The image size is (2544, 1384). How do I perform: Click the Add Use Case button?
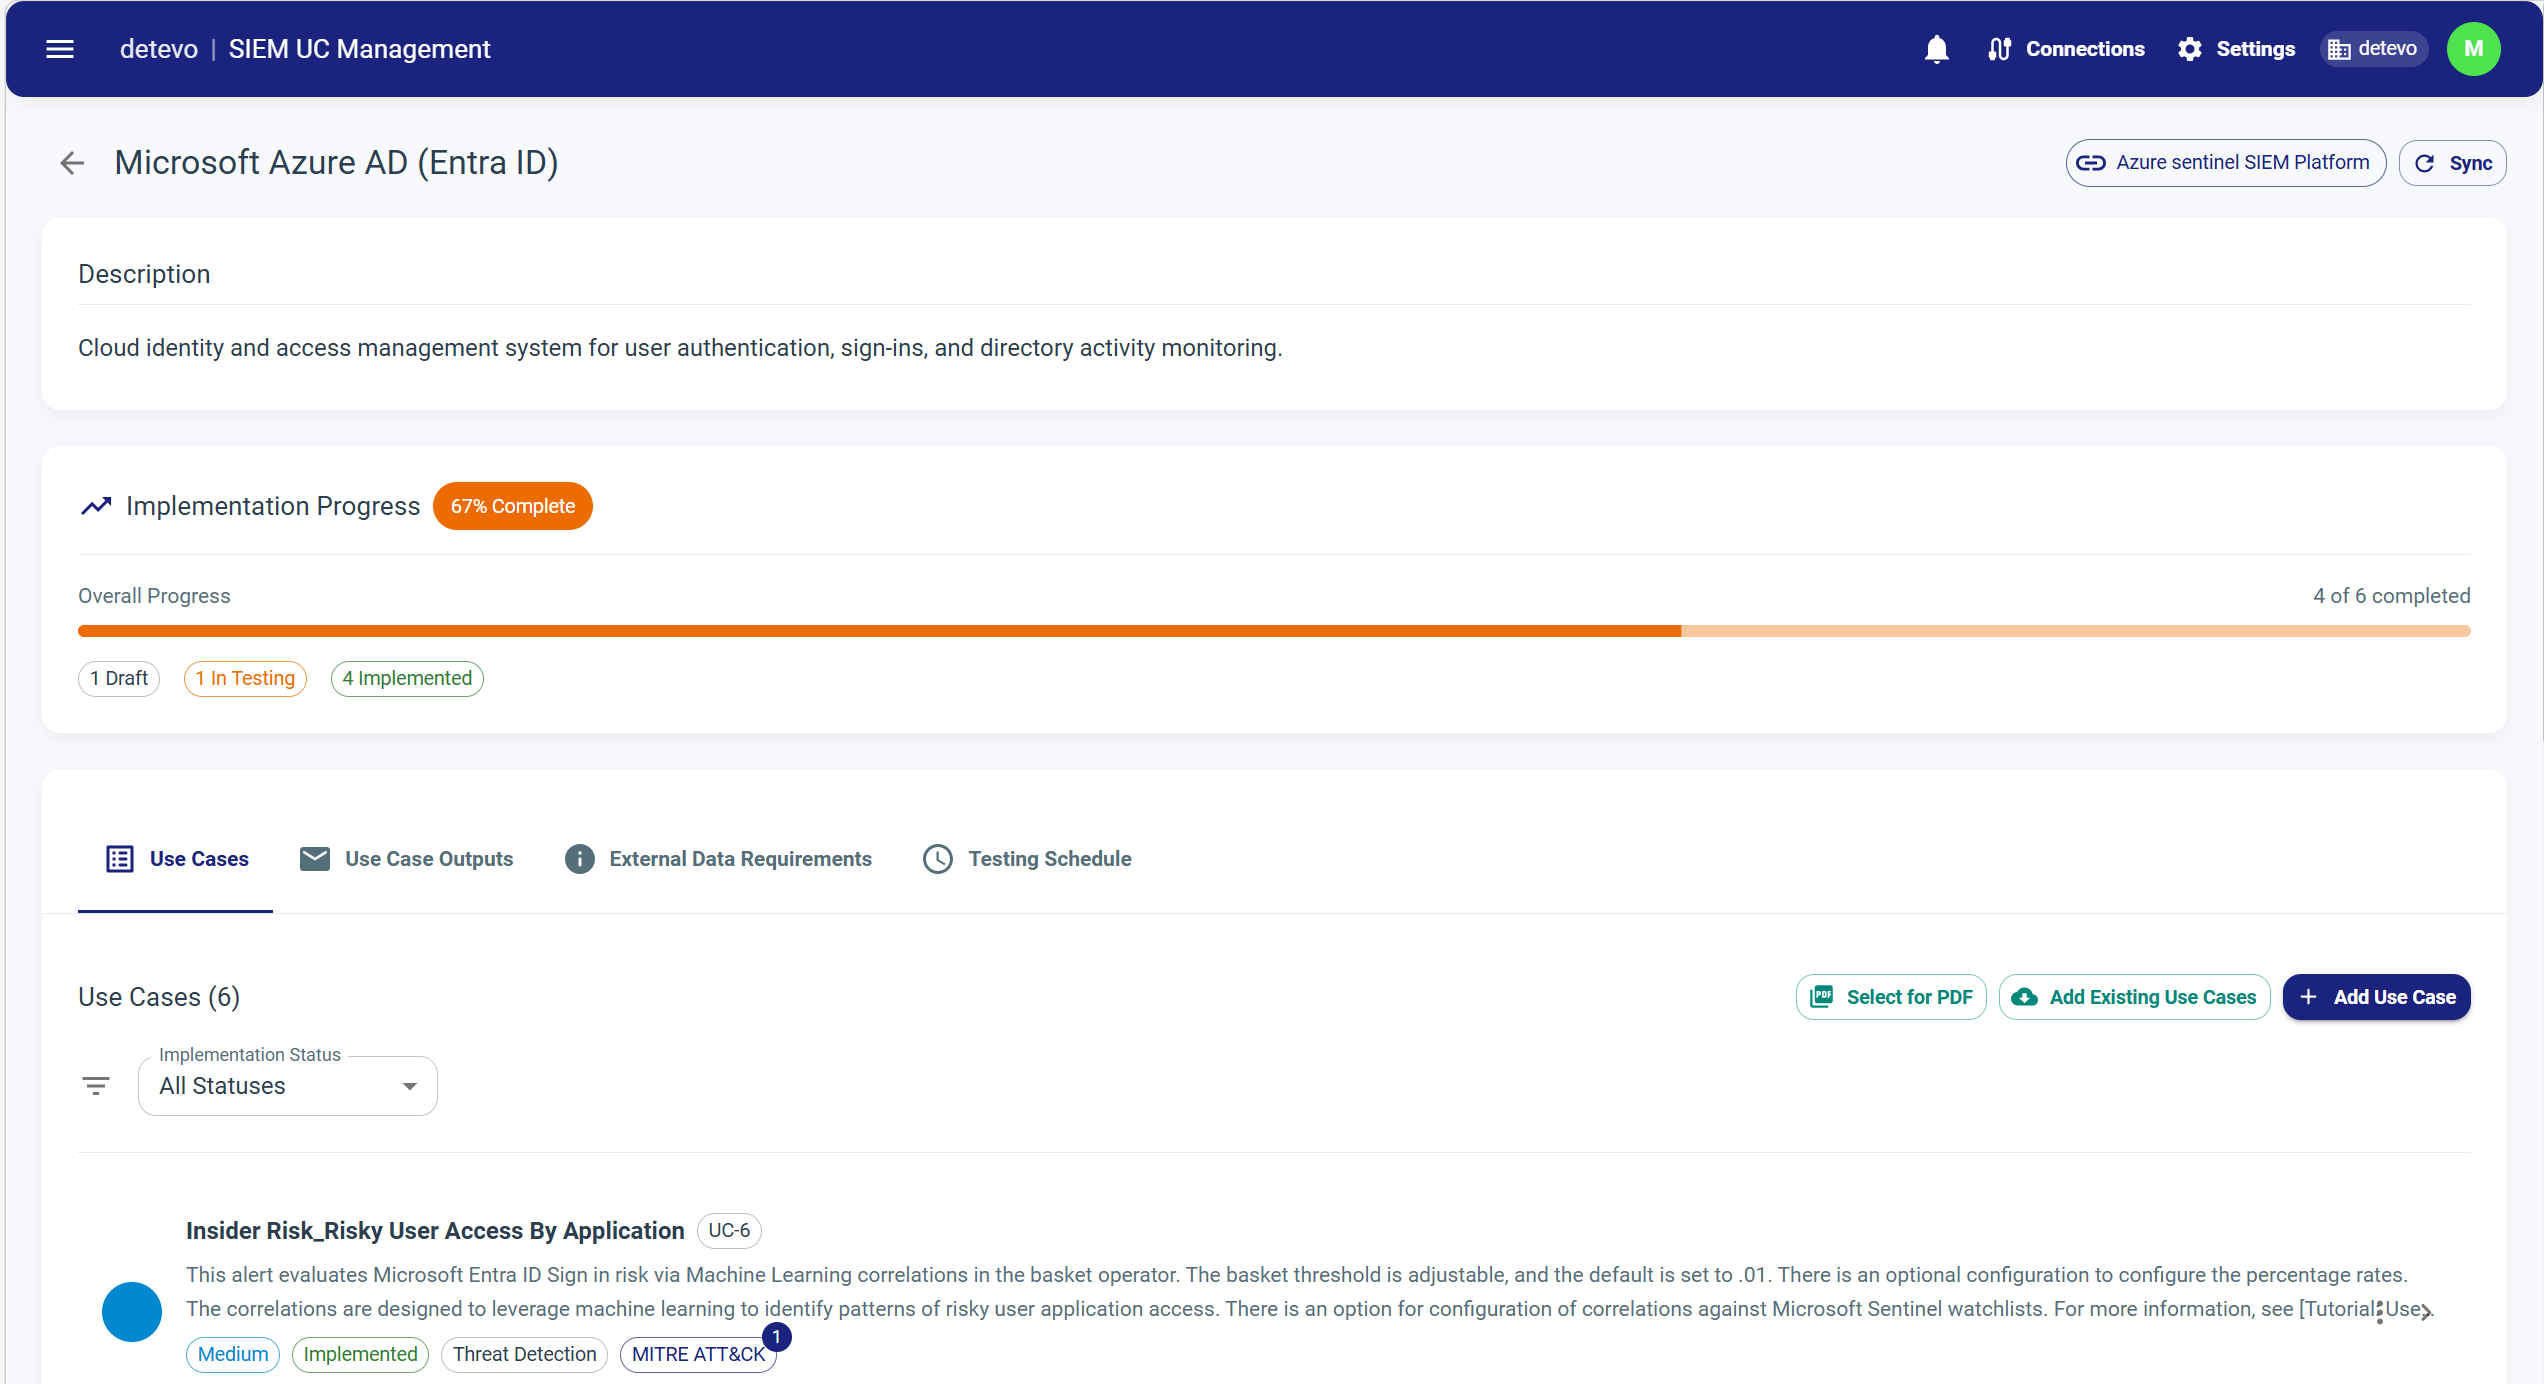pyautogui.click(x=2376, y=996)
